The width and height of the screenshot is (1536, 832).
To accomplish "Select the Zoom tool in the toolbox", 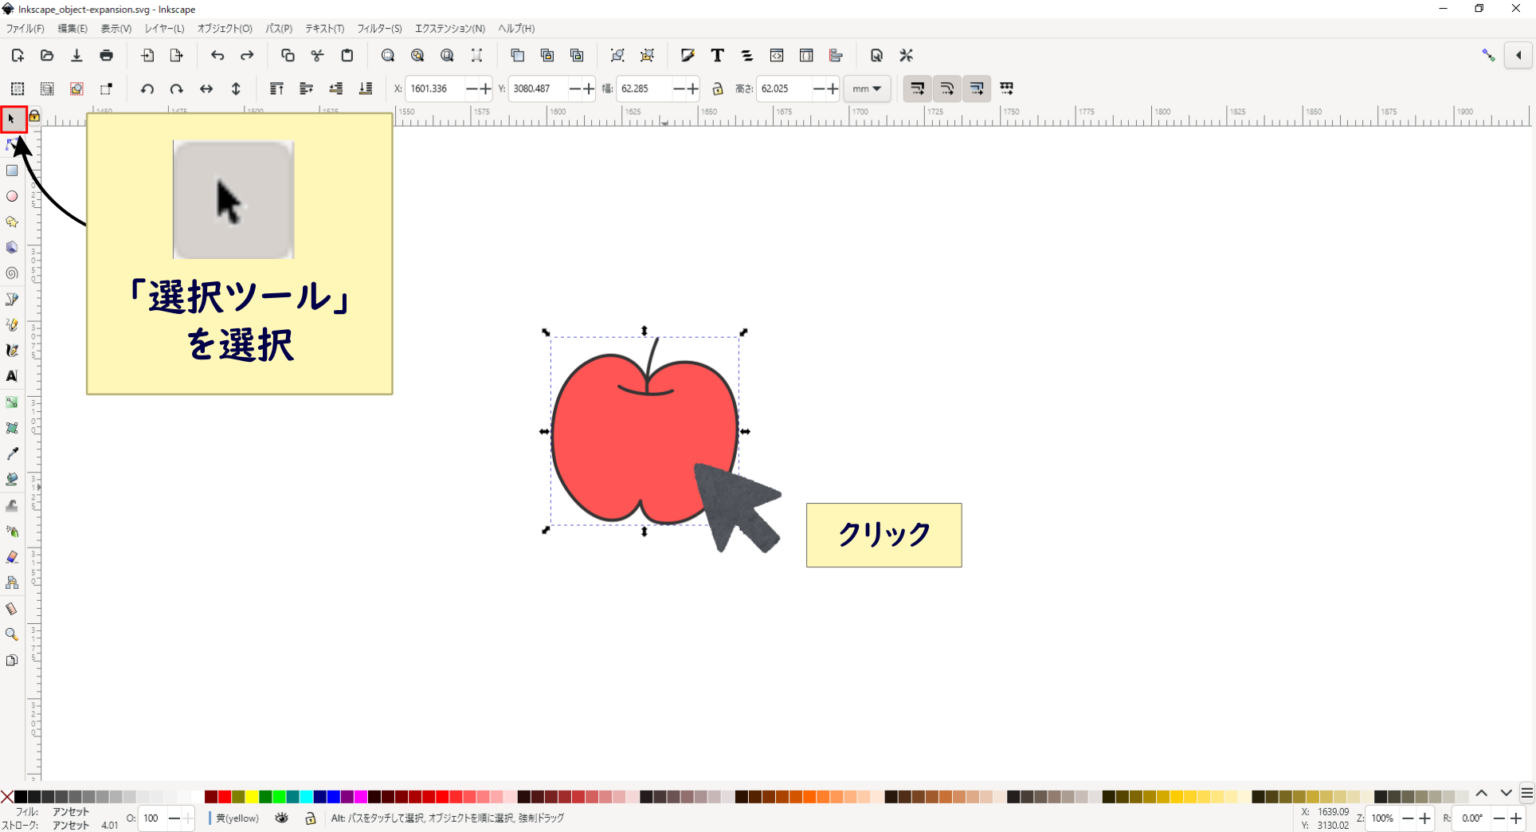I will [x=12, y=634].
